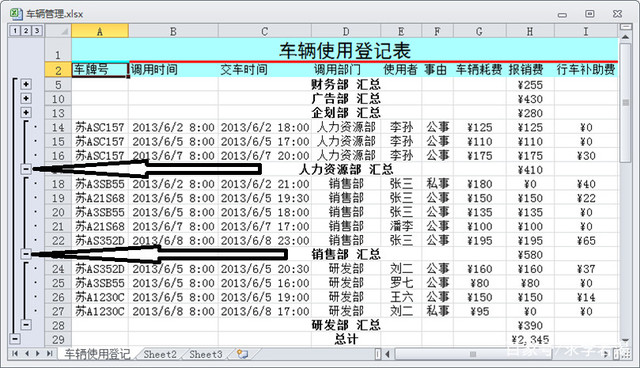Click the Excel file icon in title bar
Image resolution: width=640 pixels, height=368 pixels.
[x=16, y=13]
